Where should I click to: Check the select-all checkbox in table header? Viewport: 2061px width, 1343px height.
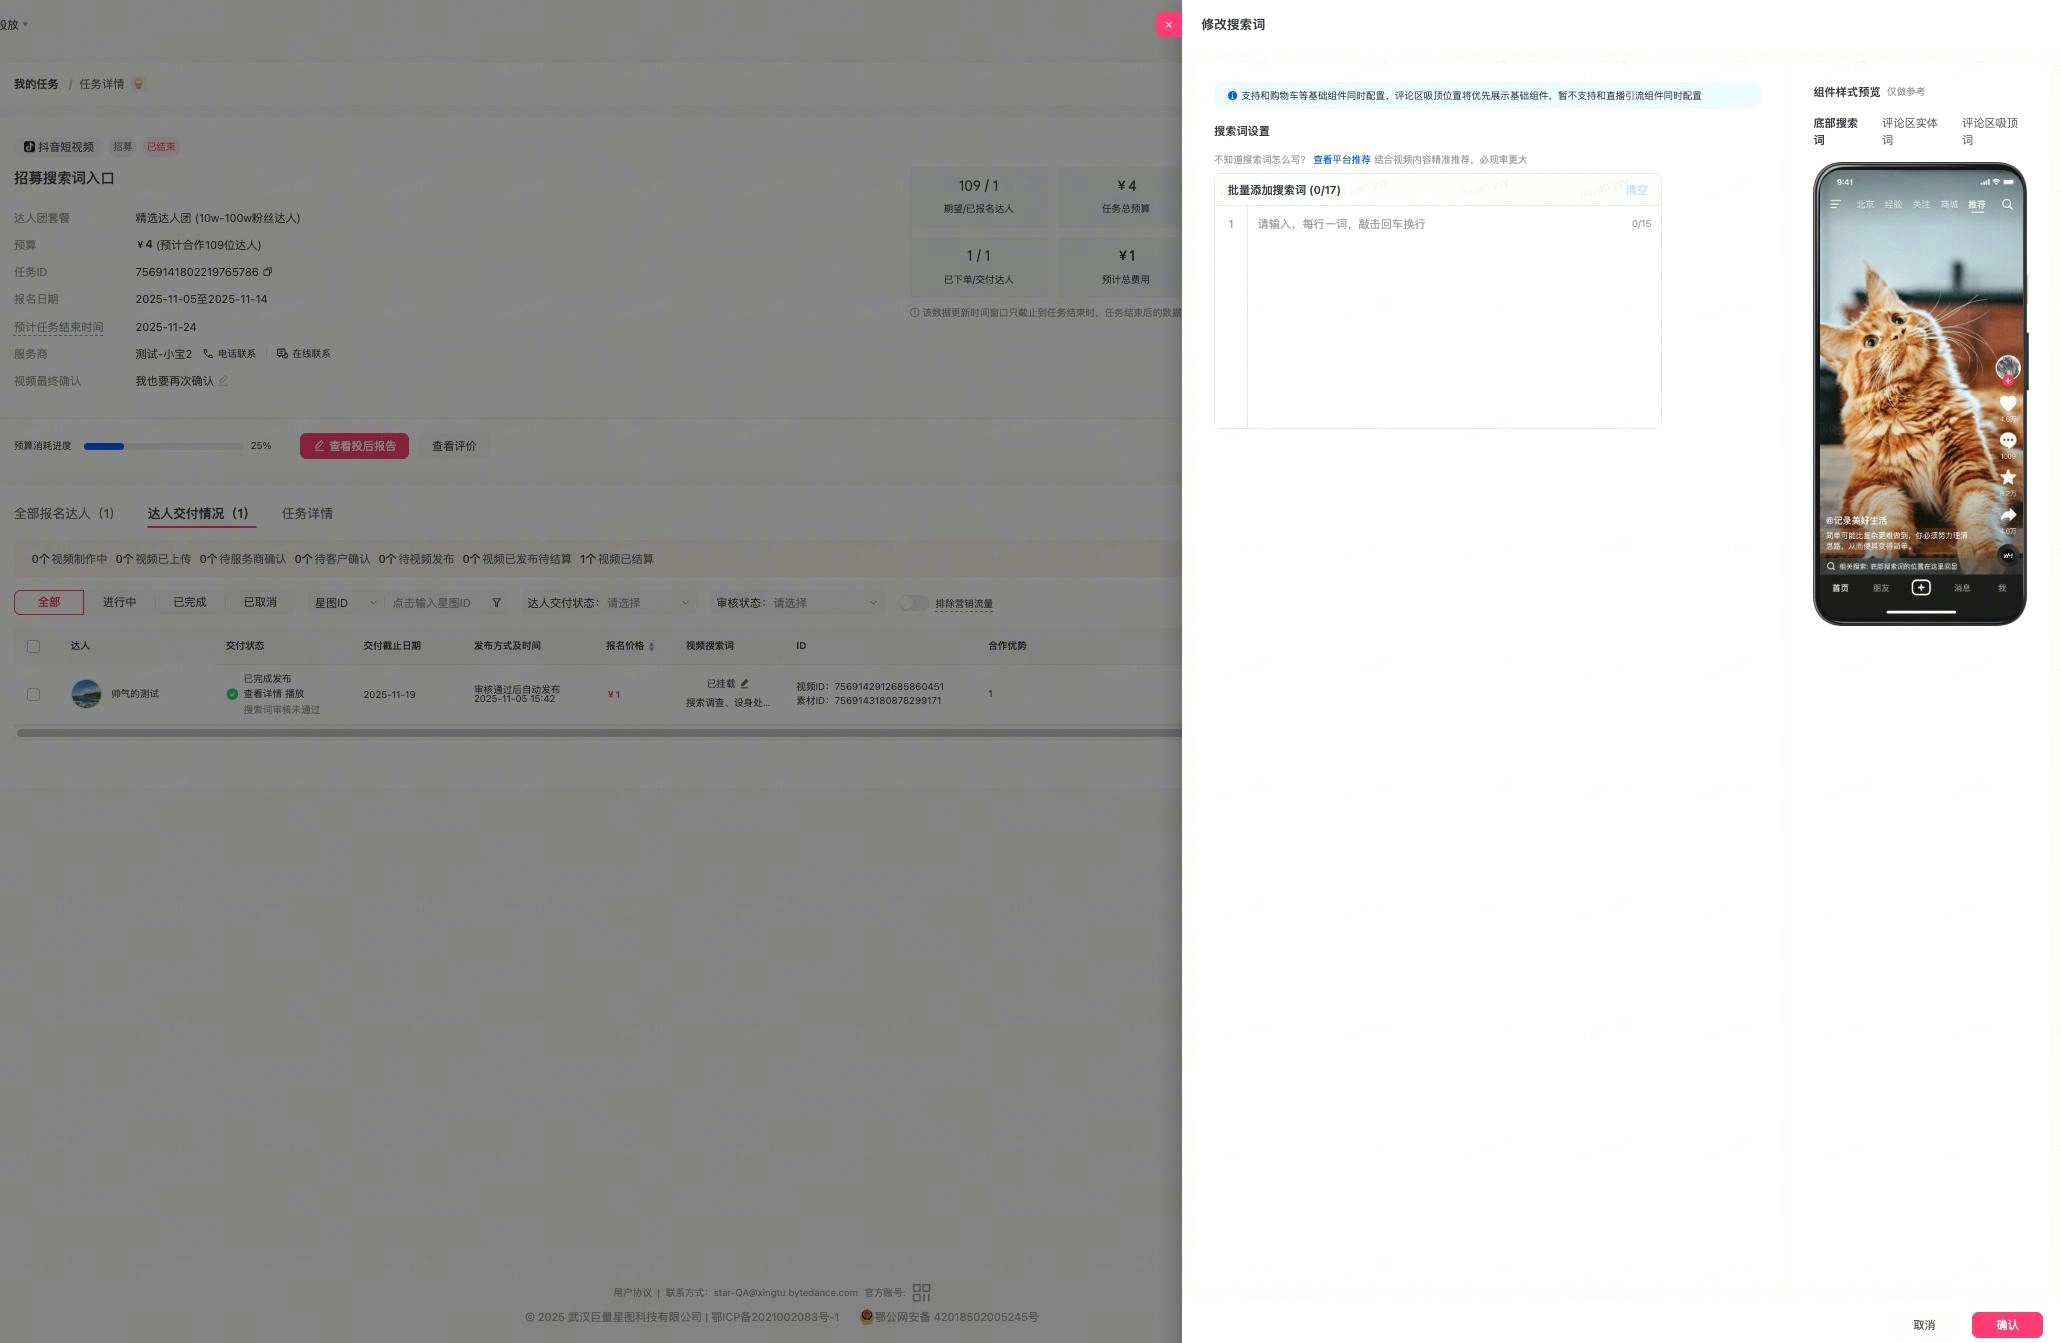point(33,646)
